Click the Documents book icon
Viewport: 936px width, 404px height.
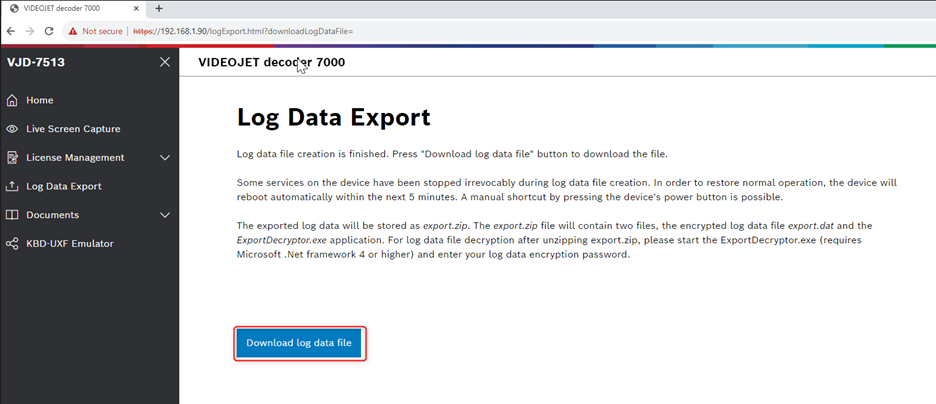11,215
